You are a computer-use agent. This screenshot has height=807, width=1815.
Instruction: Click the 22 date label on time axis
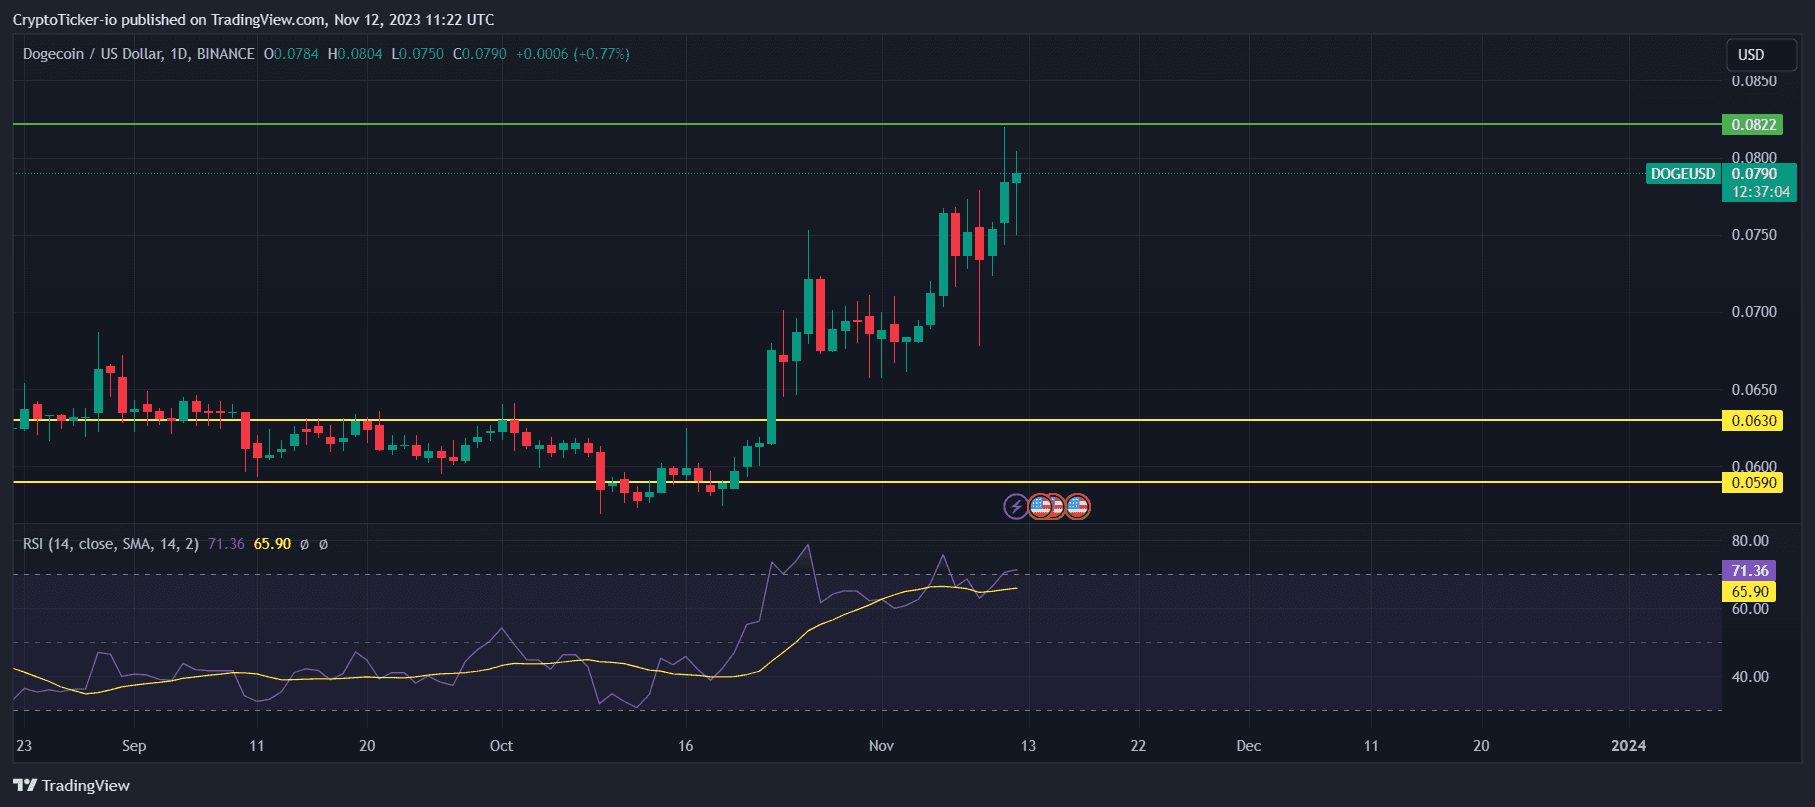tap(1138, 746)
